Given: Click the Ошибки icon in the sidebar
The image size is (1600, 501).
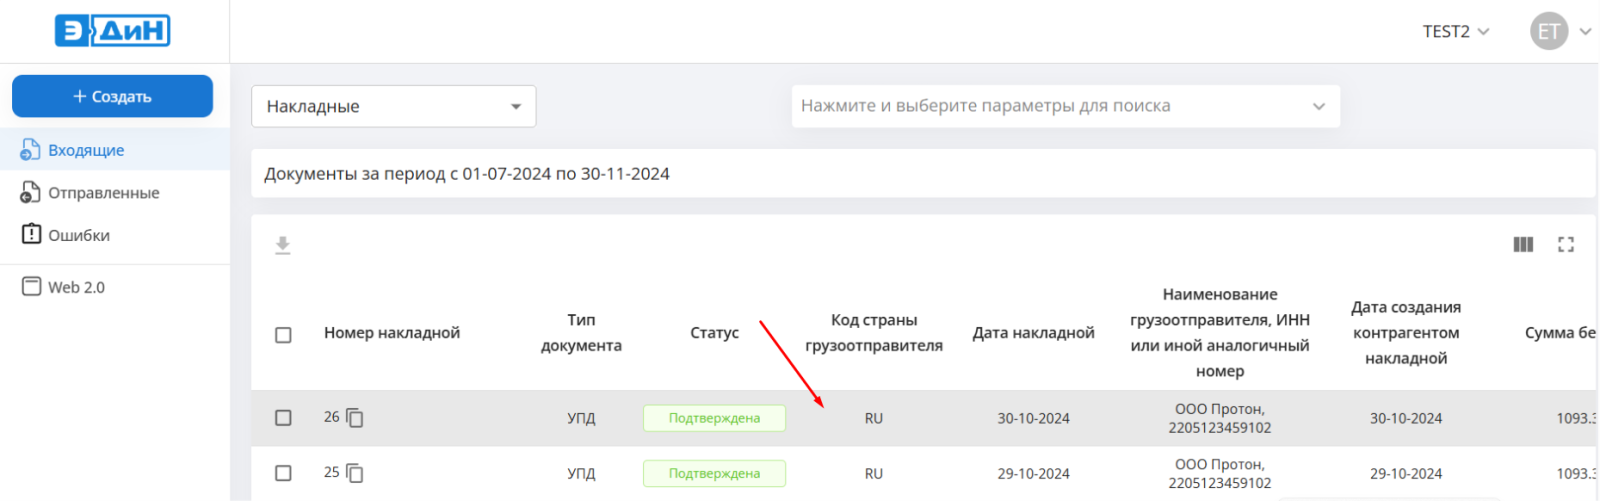Looking at the screenshot, I should point(32,235).
